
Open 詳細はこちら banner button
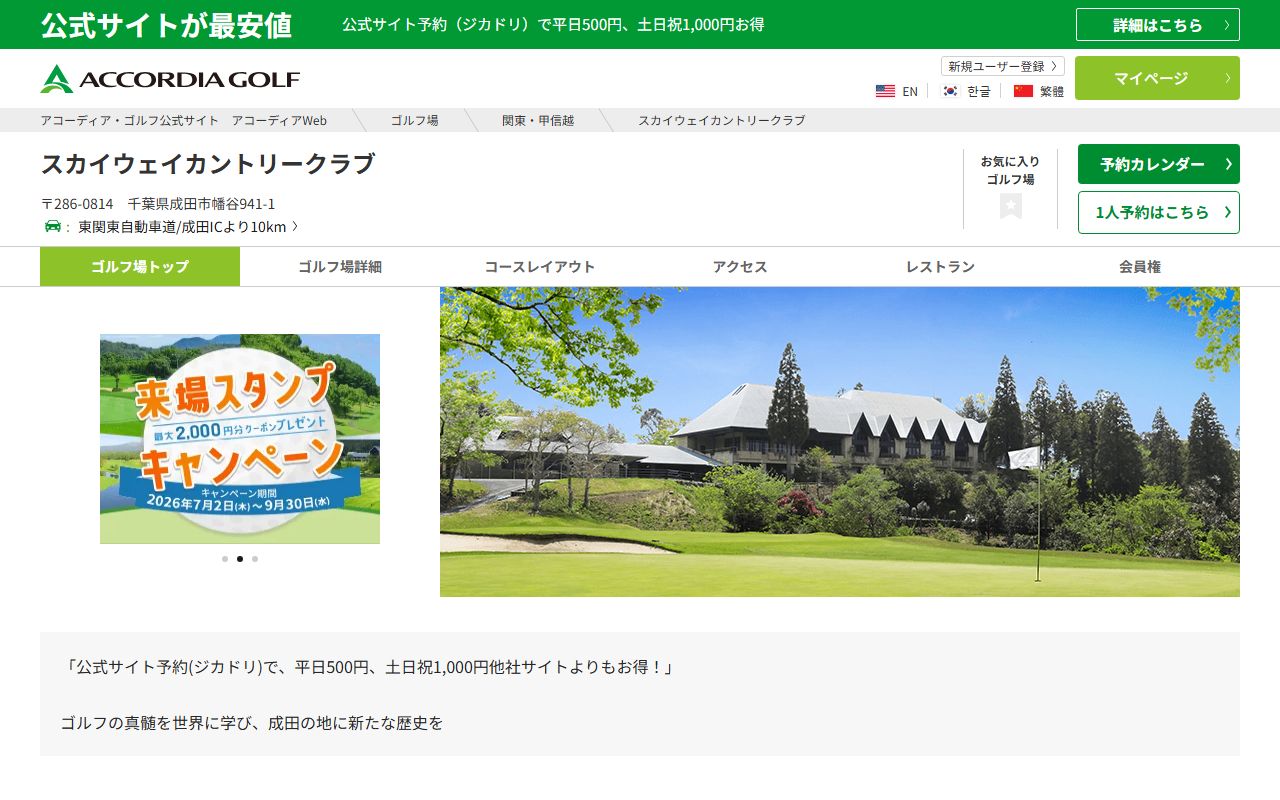pos(1158,25)
